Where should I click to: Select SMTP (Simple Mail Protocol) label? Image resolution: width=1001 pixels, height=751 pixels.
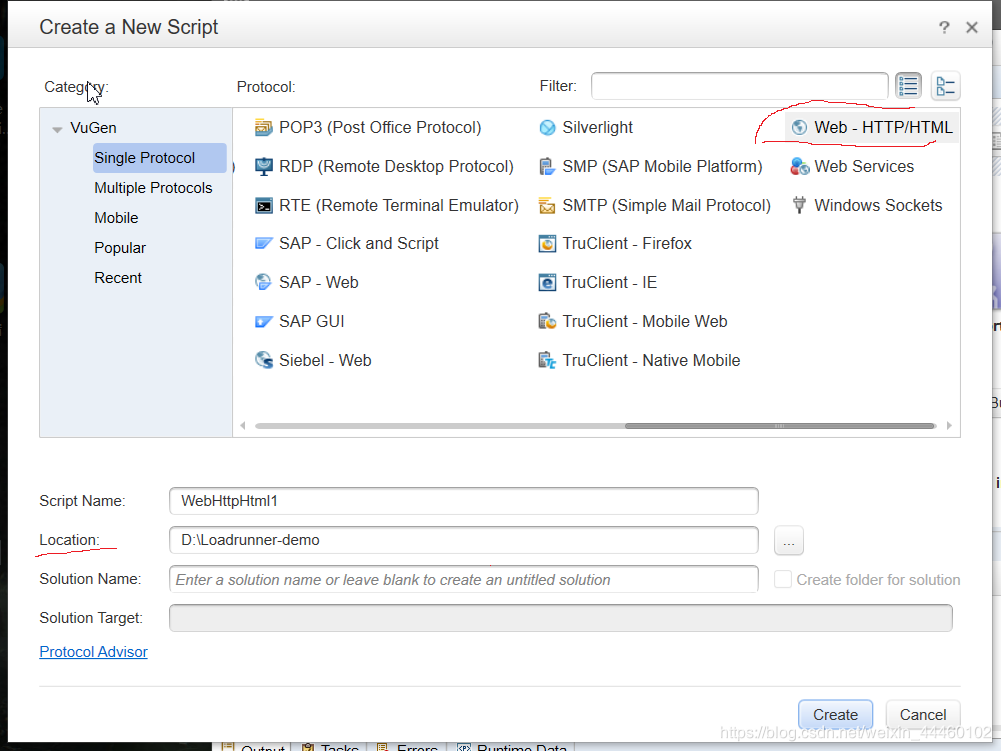[x=666, y=206]
